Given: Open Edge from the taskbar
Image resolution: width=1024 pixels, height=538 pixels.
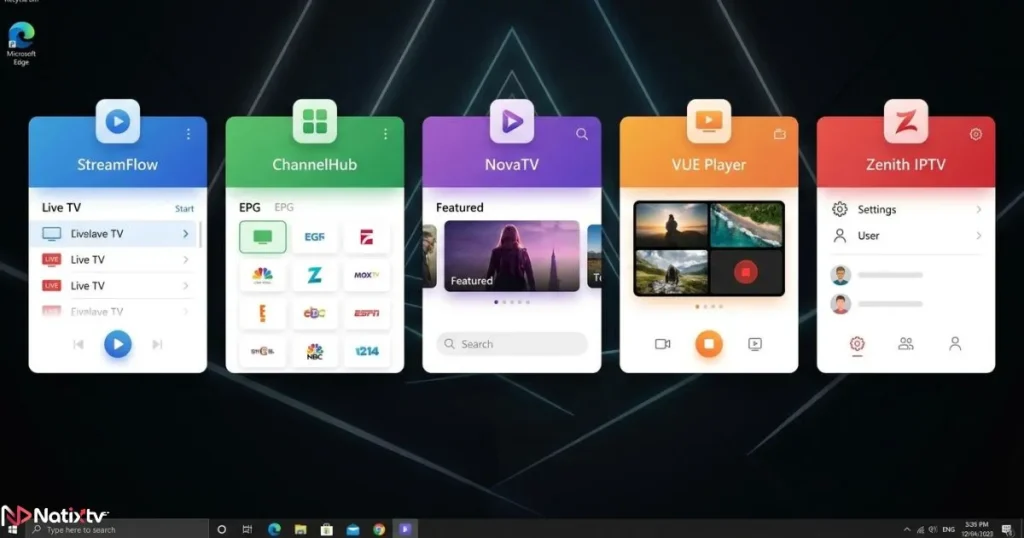Looking at the screenshot, I should pyautogui.click(x=274, y=530).
